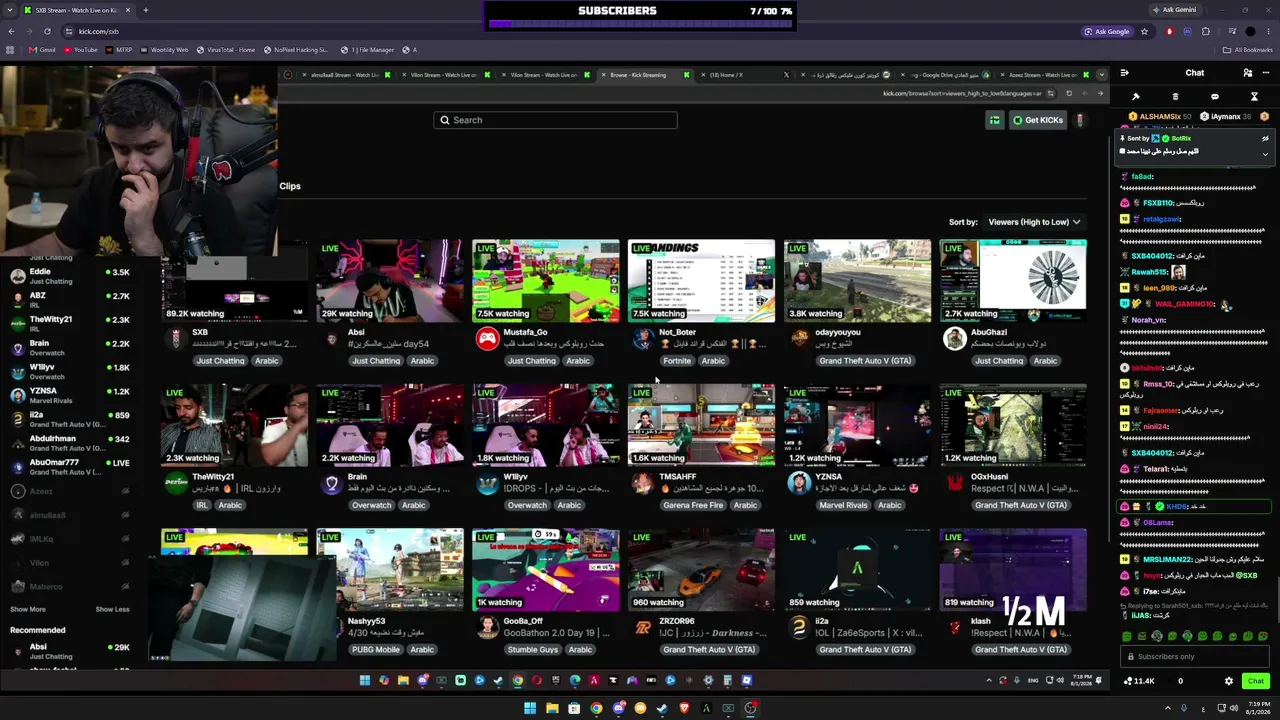This screenshot has height=720, width=1280.
Task: Click the green Chat send button
Action: [x=1256, y=681]
